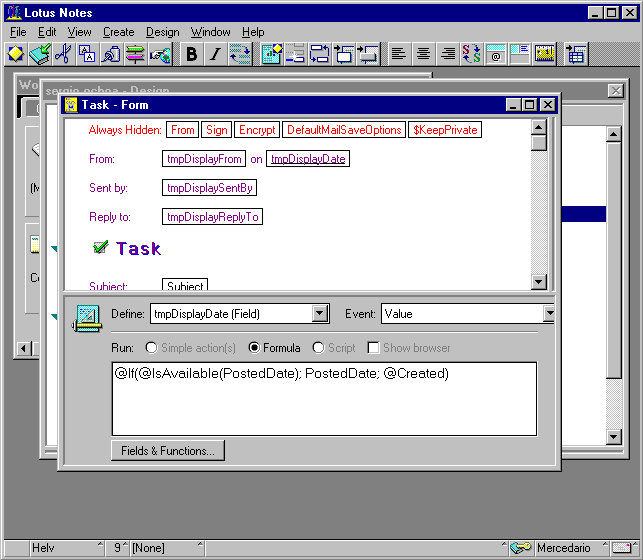Click the window with @ symbol icon
Viewport: 643px width, 560px height.
(x=496, y=54)
